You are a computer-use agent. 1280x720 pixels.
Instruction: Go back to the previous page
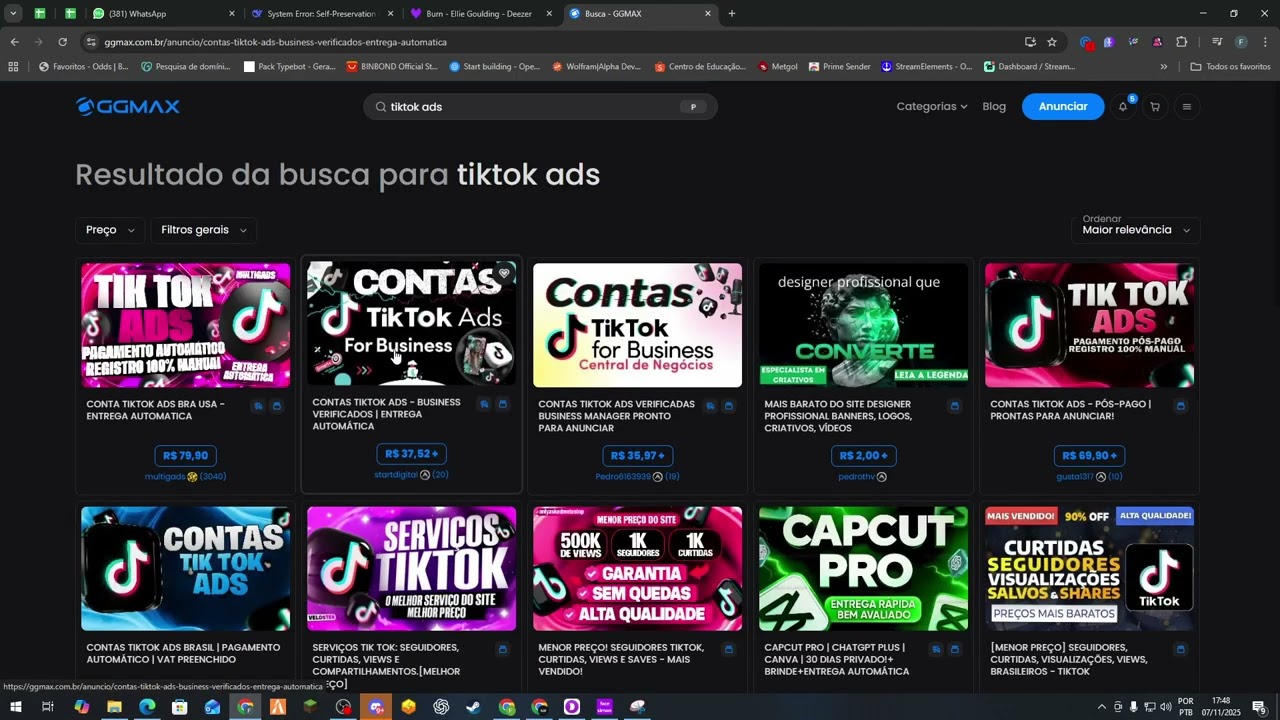point(14,42)
